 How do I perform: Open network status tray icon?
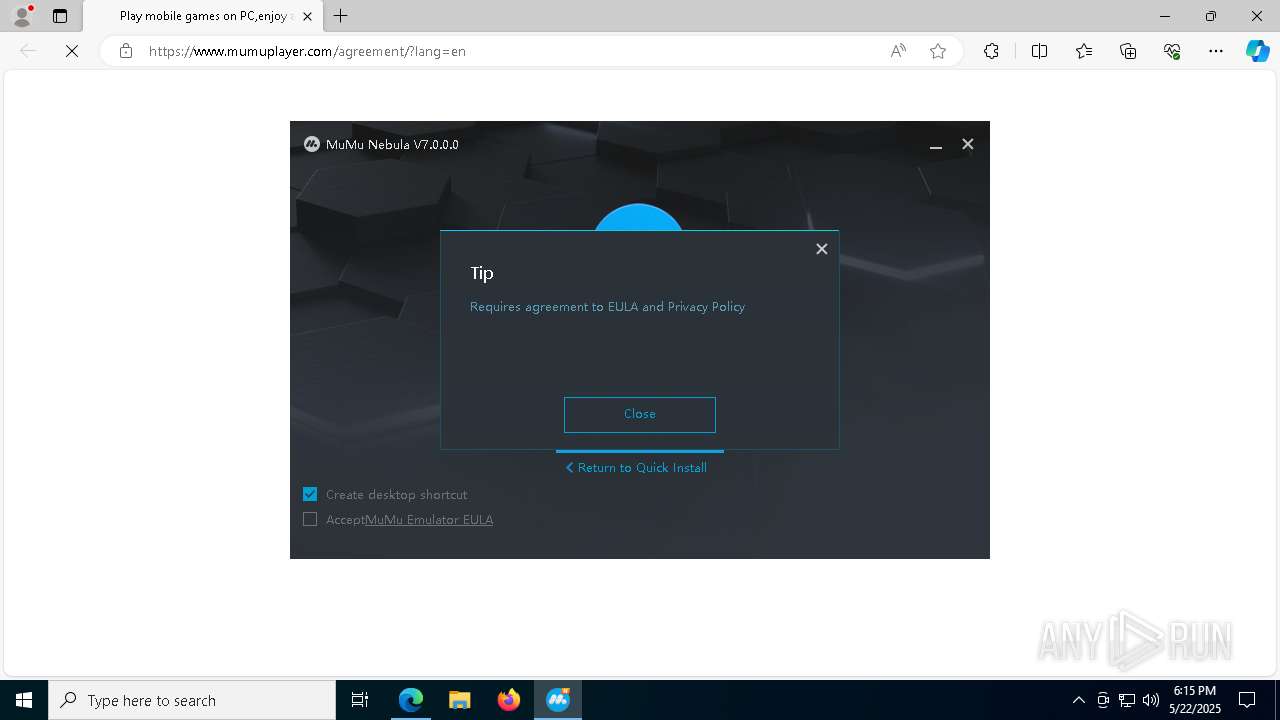(x=1127, y=700)
